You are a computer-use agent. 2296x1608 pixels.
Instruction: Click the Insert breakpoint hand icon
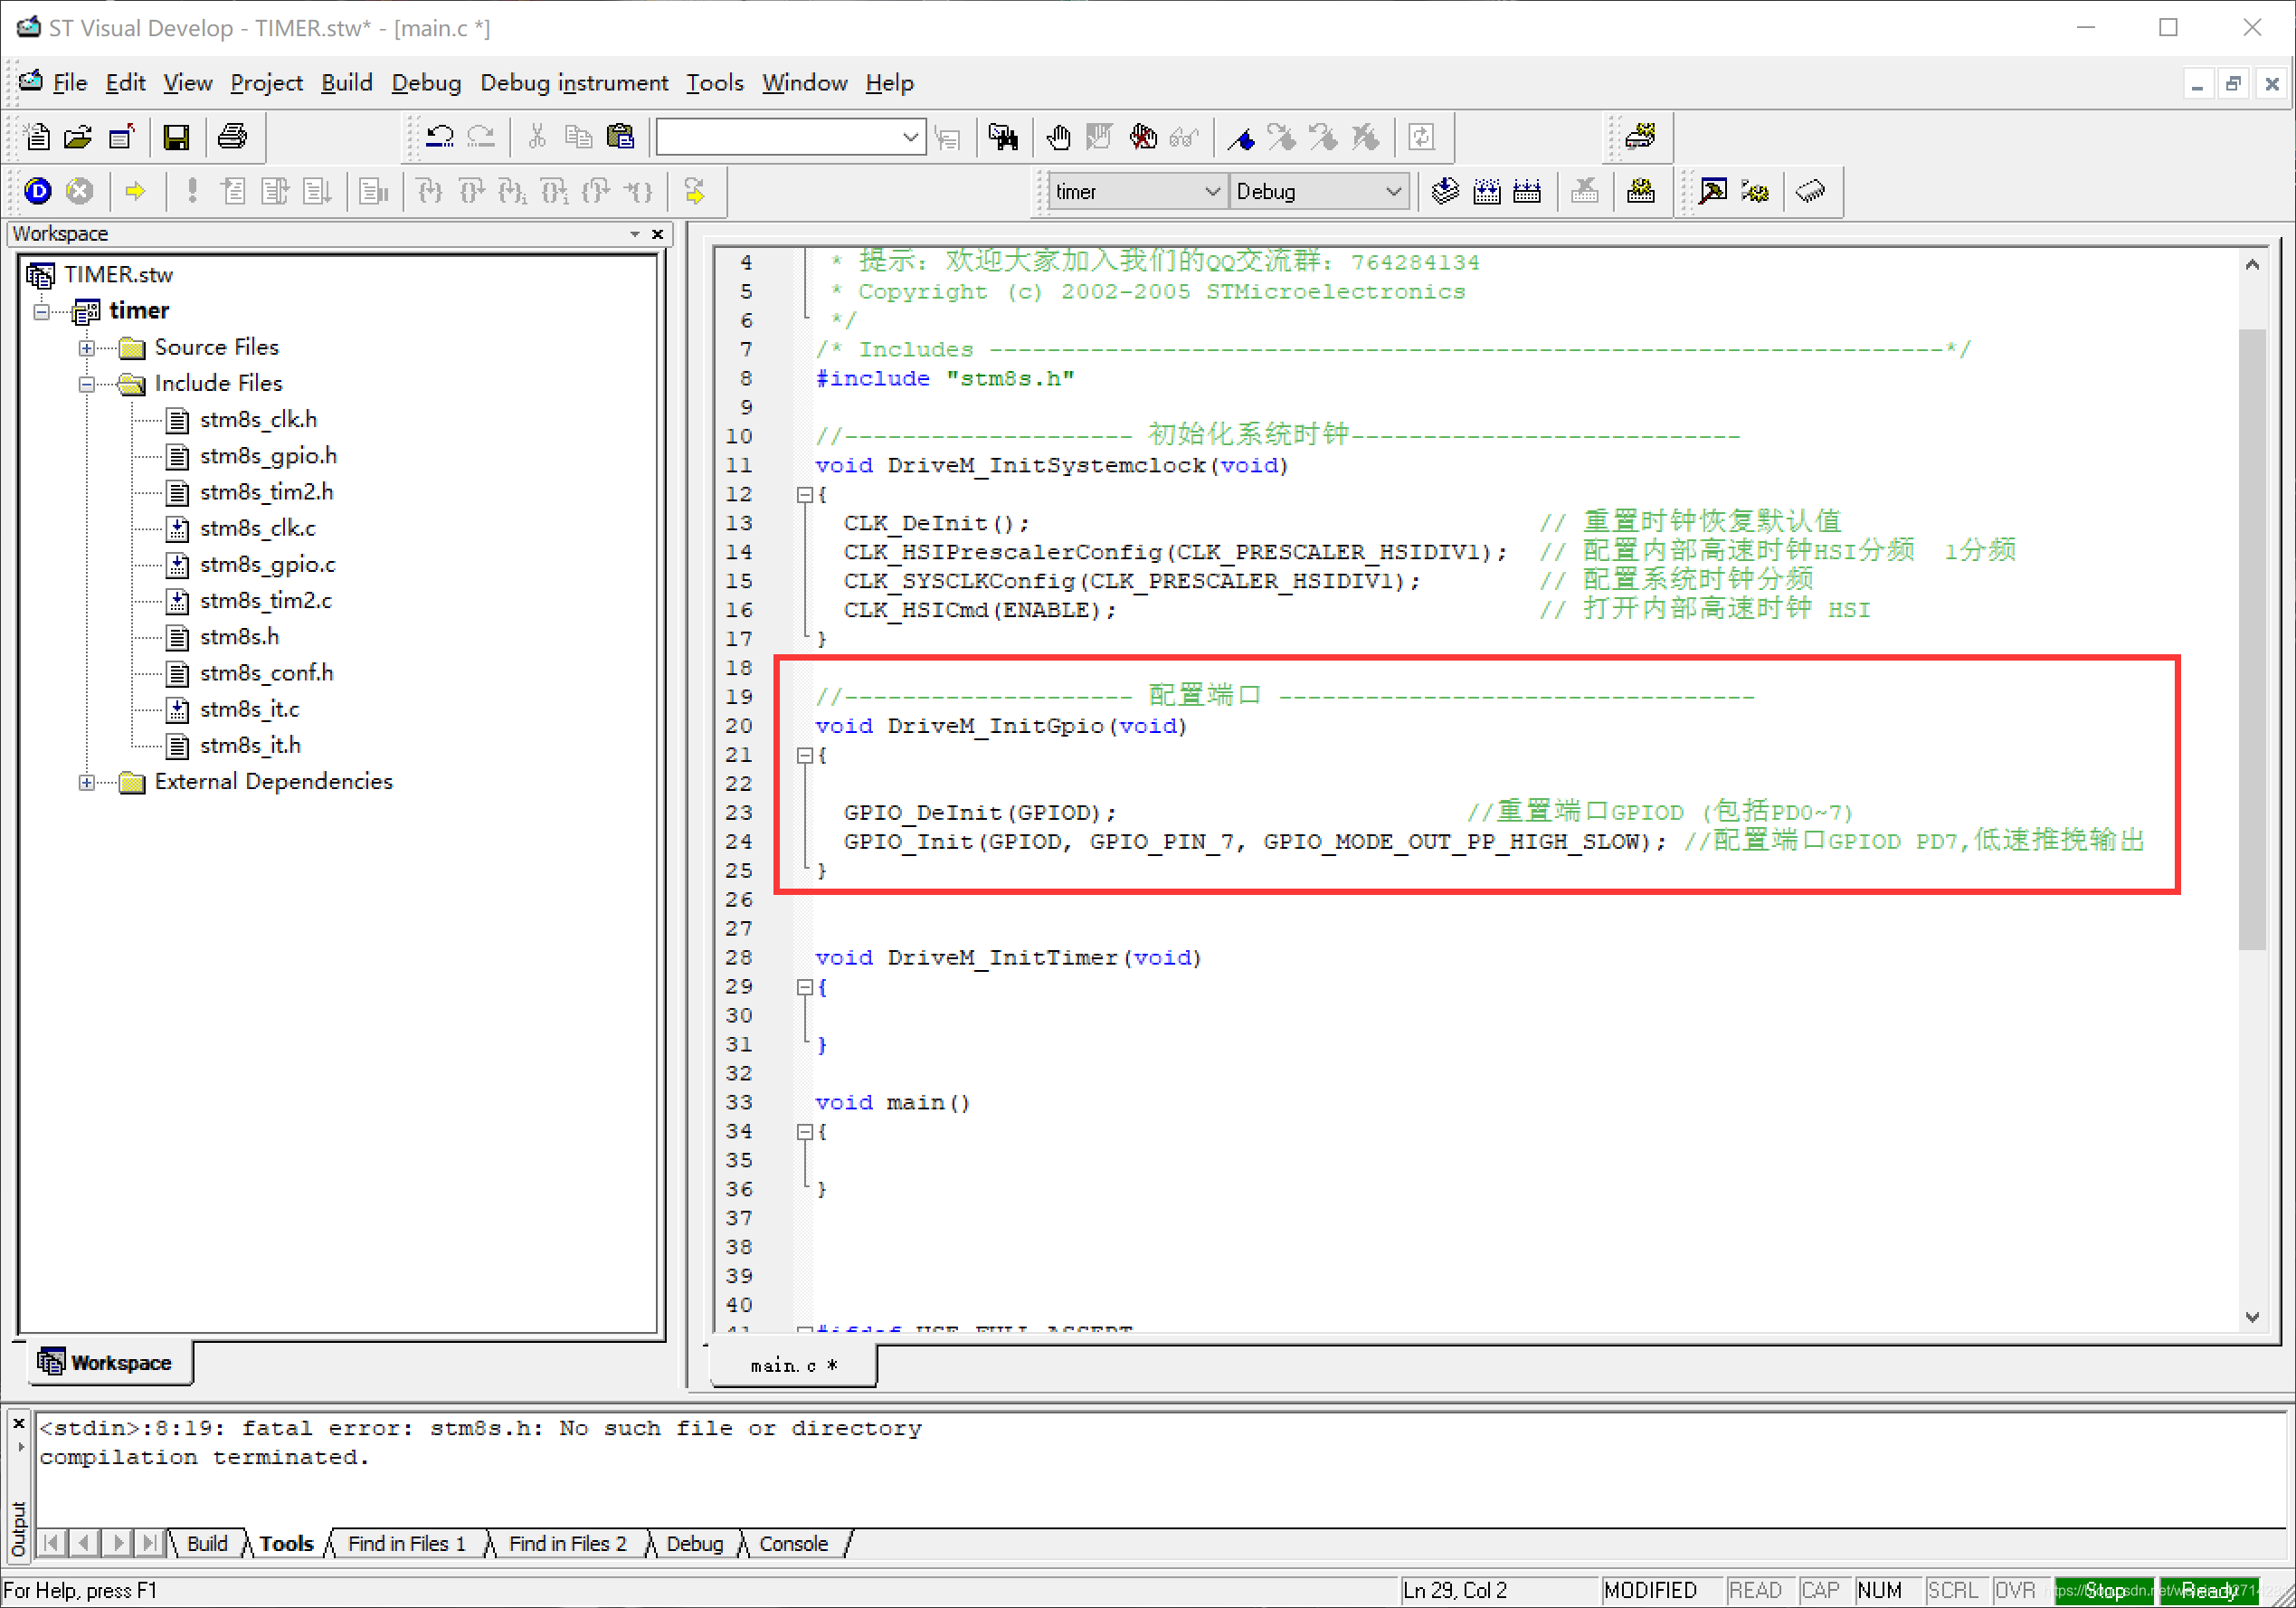1058,137
